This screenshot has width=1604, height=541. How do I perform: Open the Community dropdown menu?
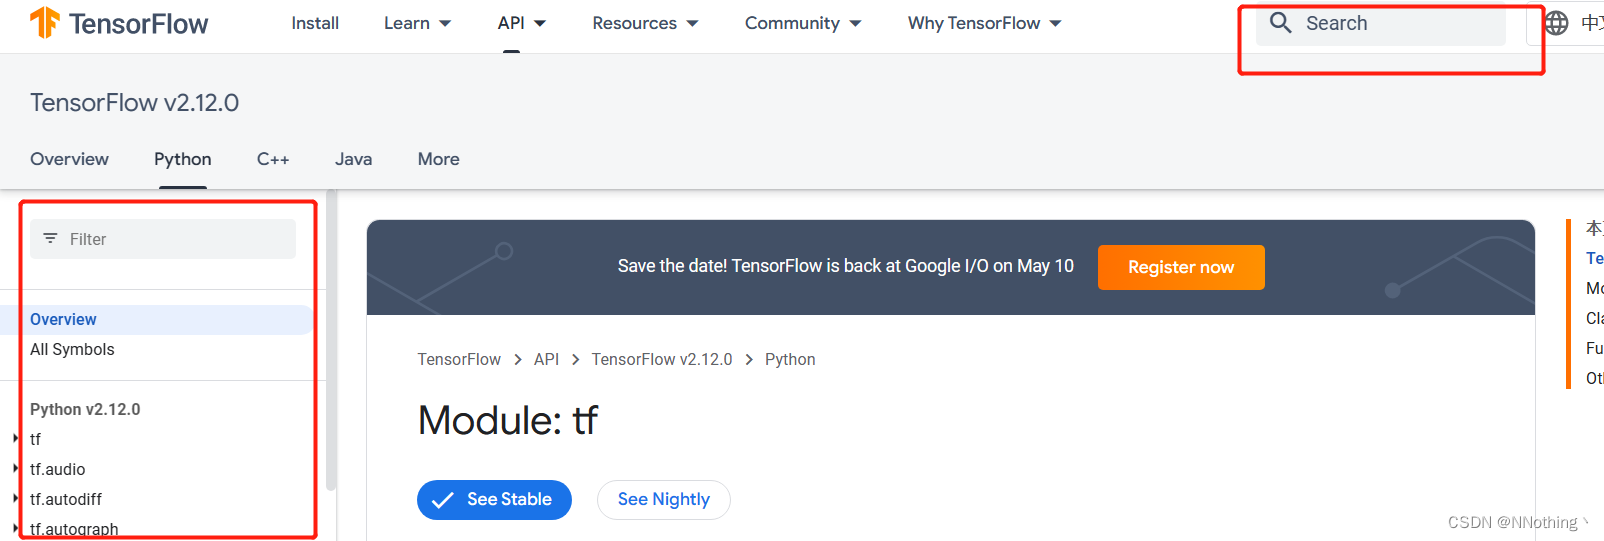[x=803, y=23]
